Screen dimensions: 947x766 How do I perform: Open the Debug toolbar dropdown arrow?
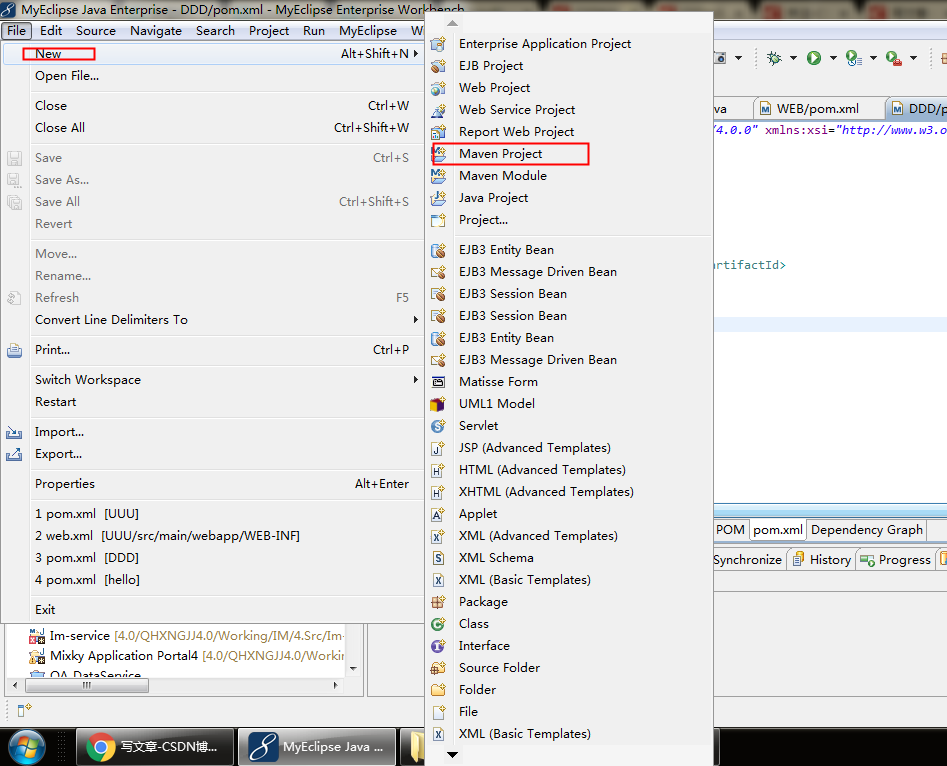click(x=794, y=58)
